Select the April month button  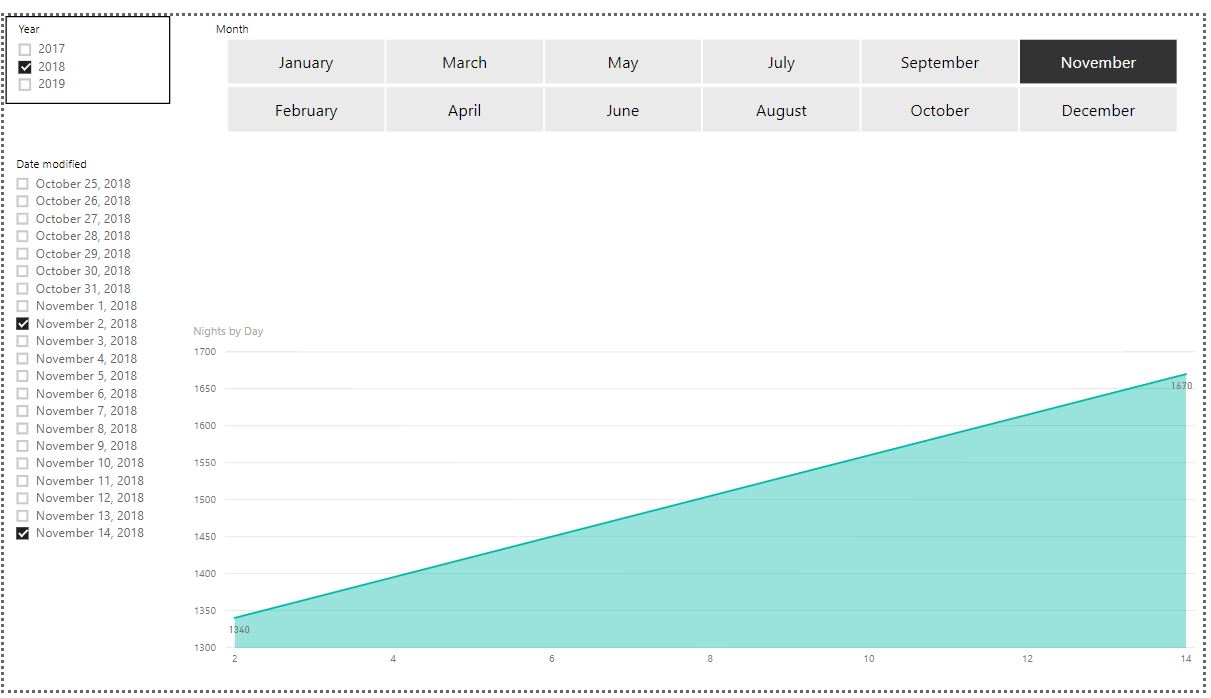coord(464,110)
